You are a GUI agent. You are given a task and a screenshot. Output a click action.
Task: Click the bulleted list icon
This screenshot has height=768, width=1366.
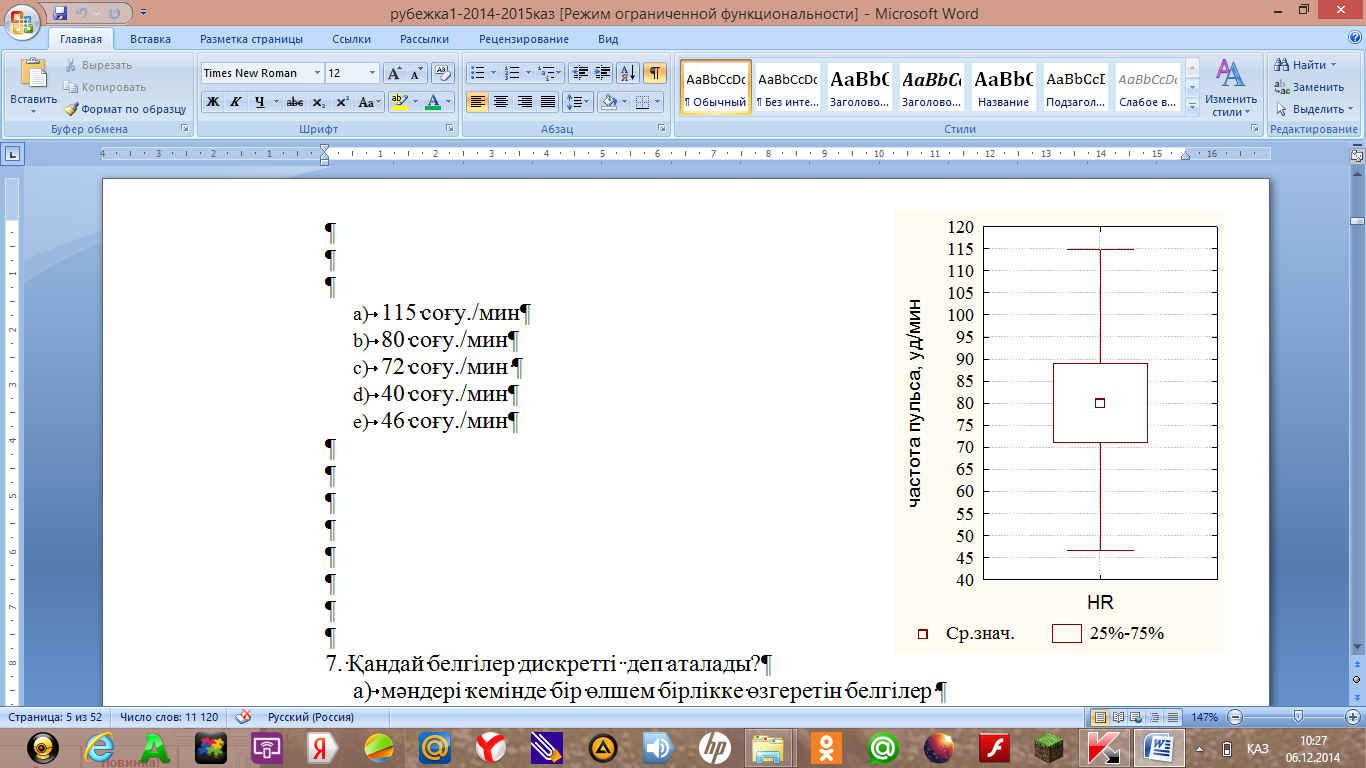click(478, 73)
